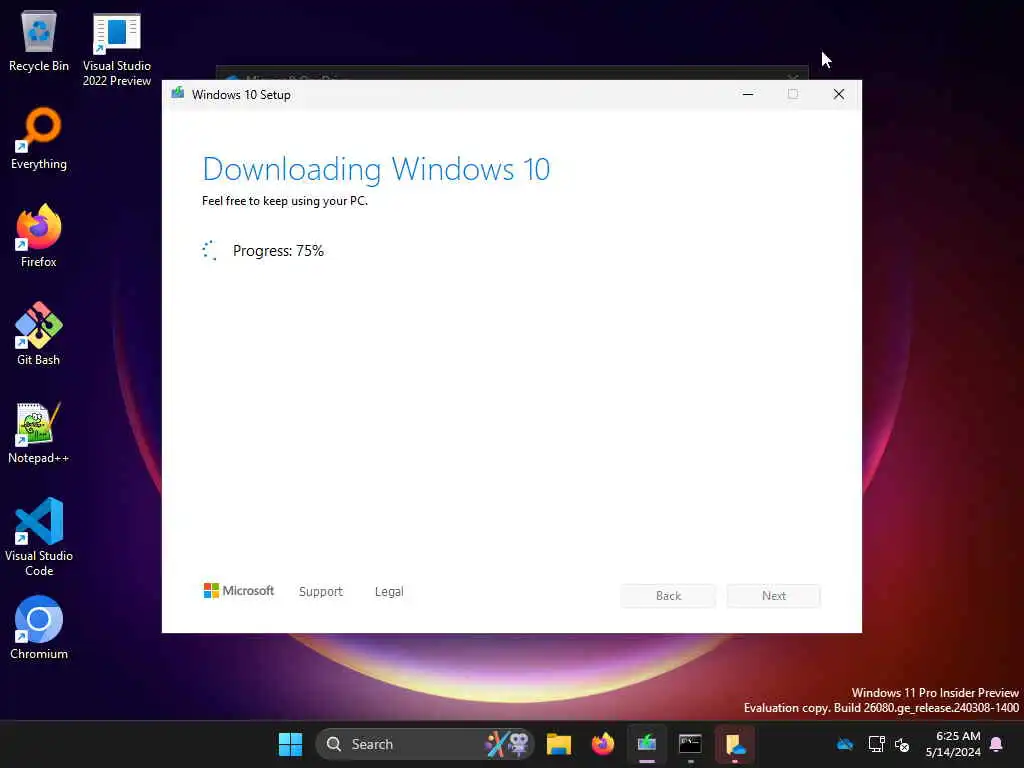Image resolution: width=1024 pixels, height=768 pixels.
Task: Minimize the Windows 10 Setup window
Action: 748,95
